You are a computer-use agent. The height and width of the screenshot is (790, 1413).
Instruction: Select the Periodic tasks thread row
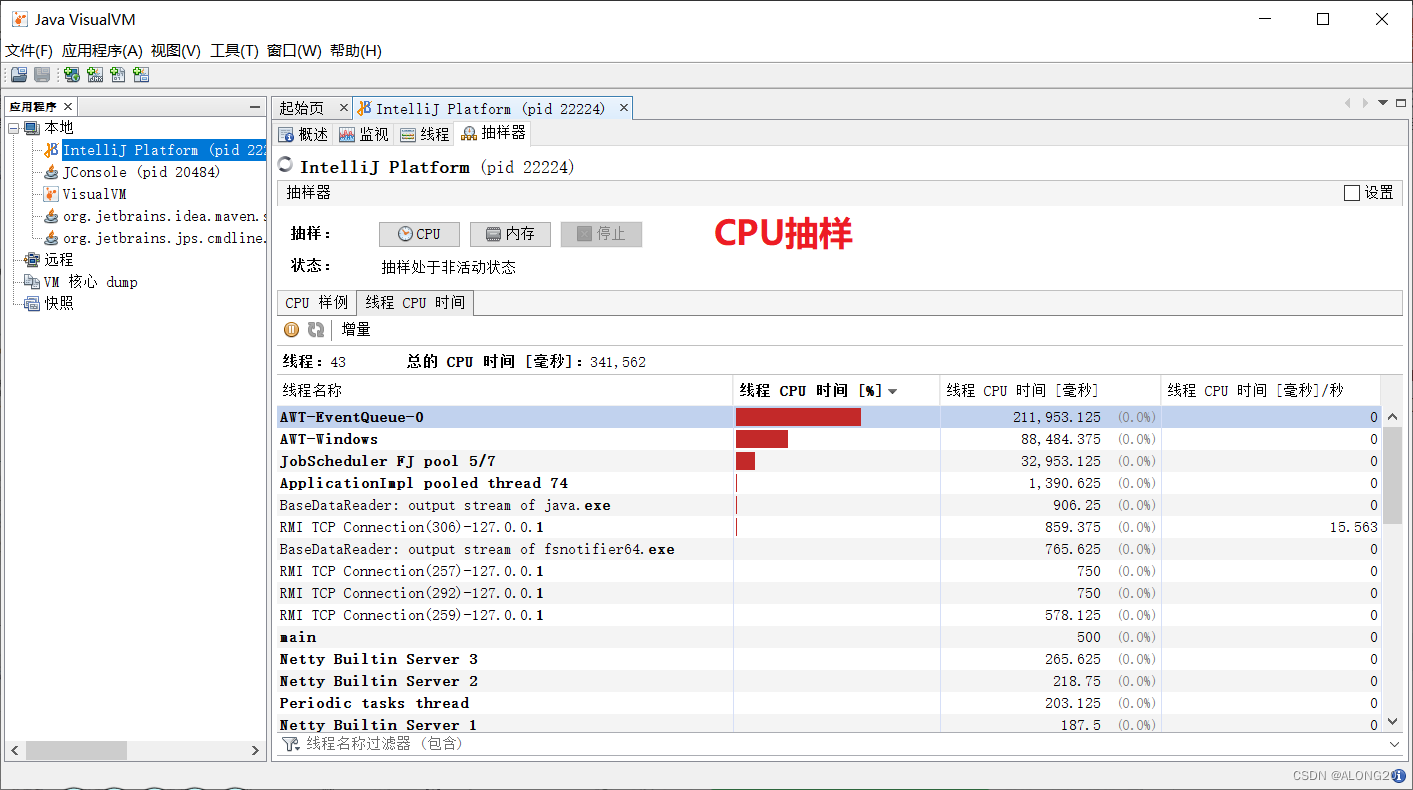tap(829, 703)
